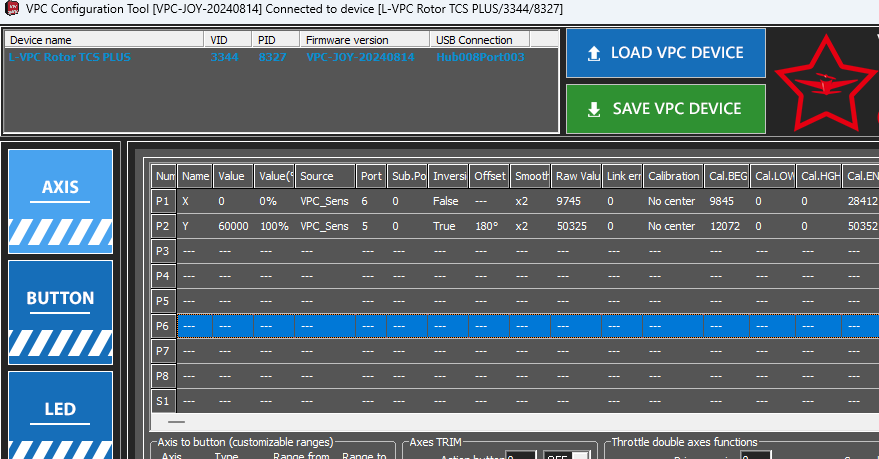Select axis row header P7
The height and width of the screenshot is (459, 879).
(x=163, y=351)
